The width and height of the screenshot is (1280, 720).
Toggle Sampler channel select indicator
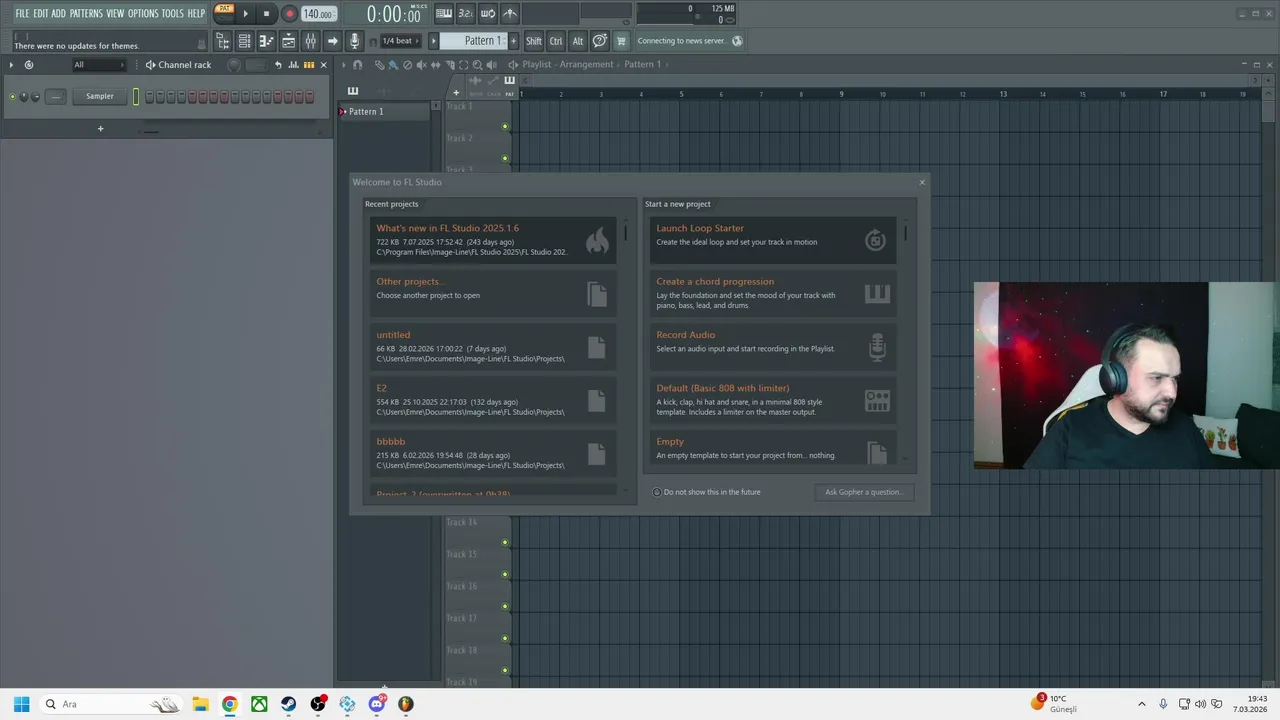click(136, 97)
